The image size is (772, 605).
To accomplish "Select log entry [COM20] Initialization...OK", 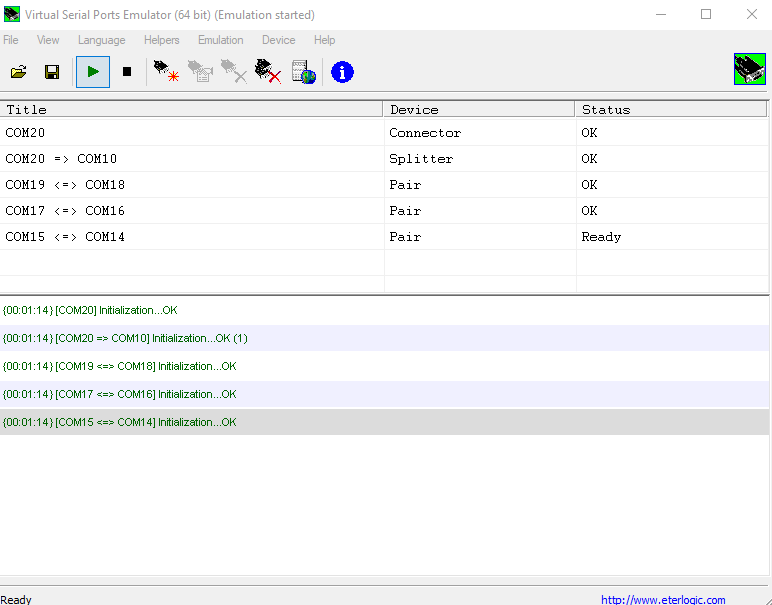I will (x=384, y=310).
